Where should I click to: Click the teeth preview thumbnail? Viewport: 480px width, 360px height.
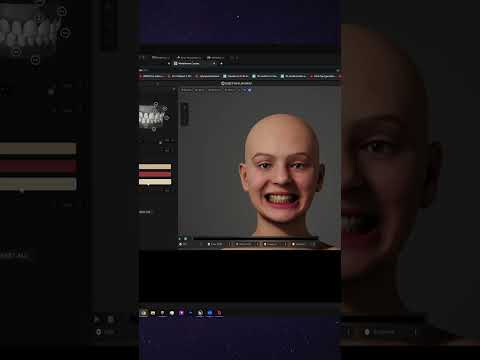(x=151, y=117)
